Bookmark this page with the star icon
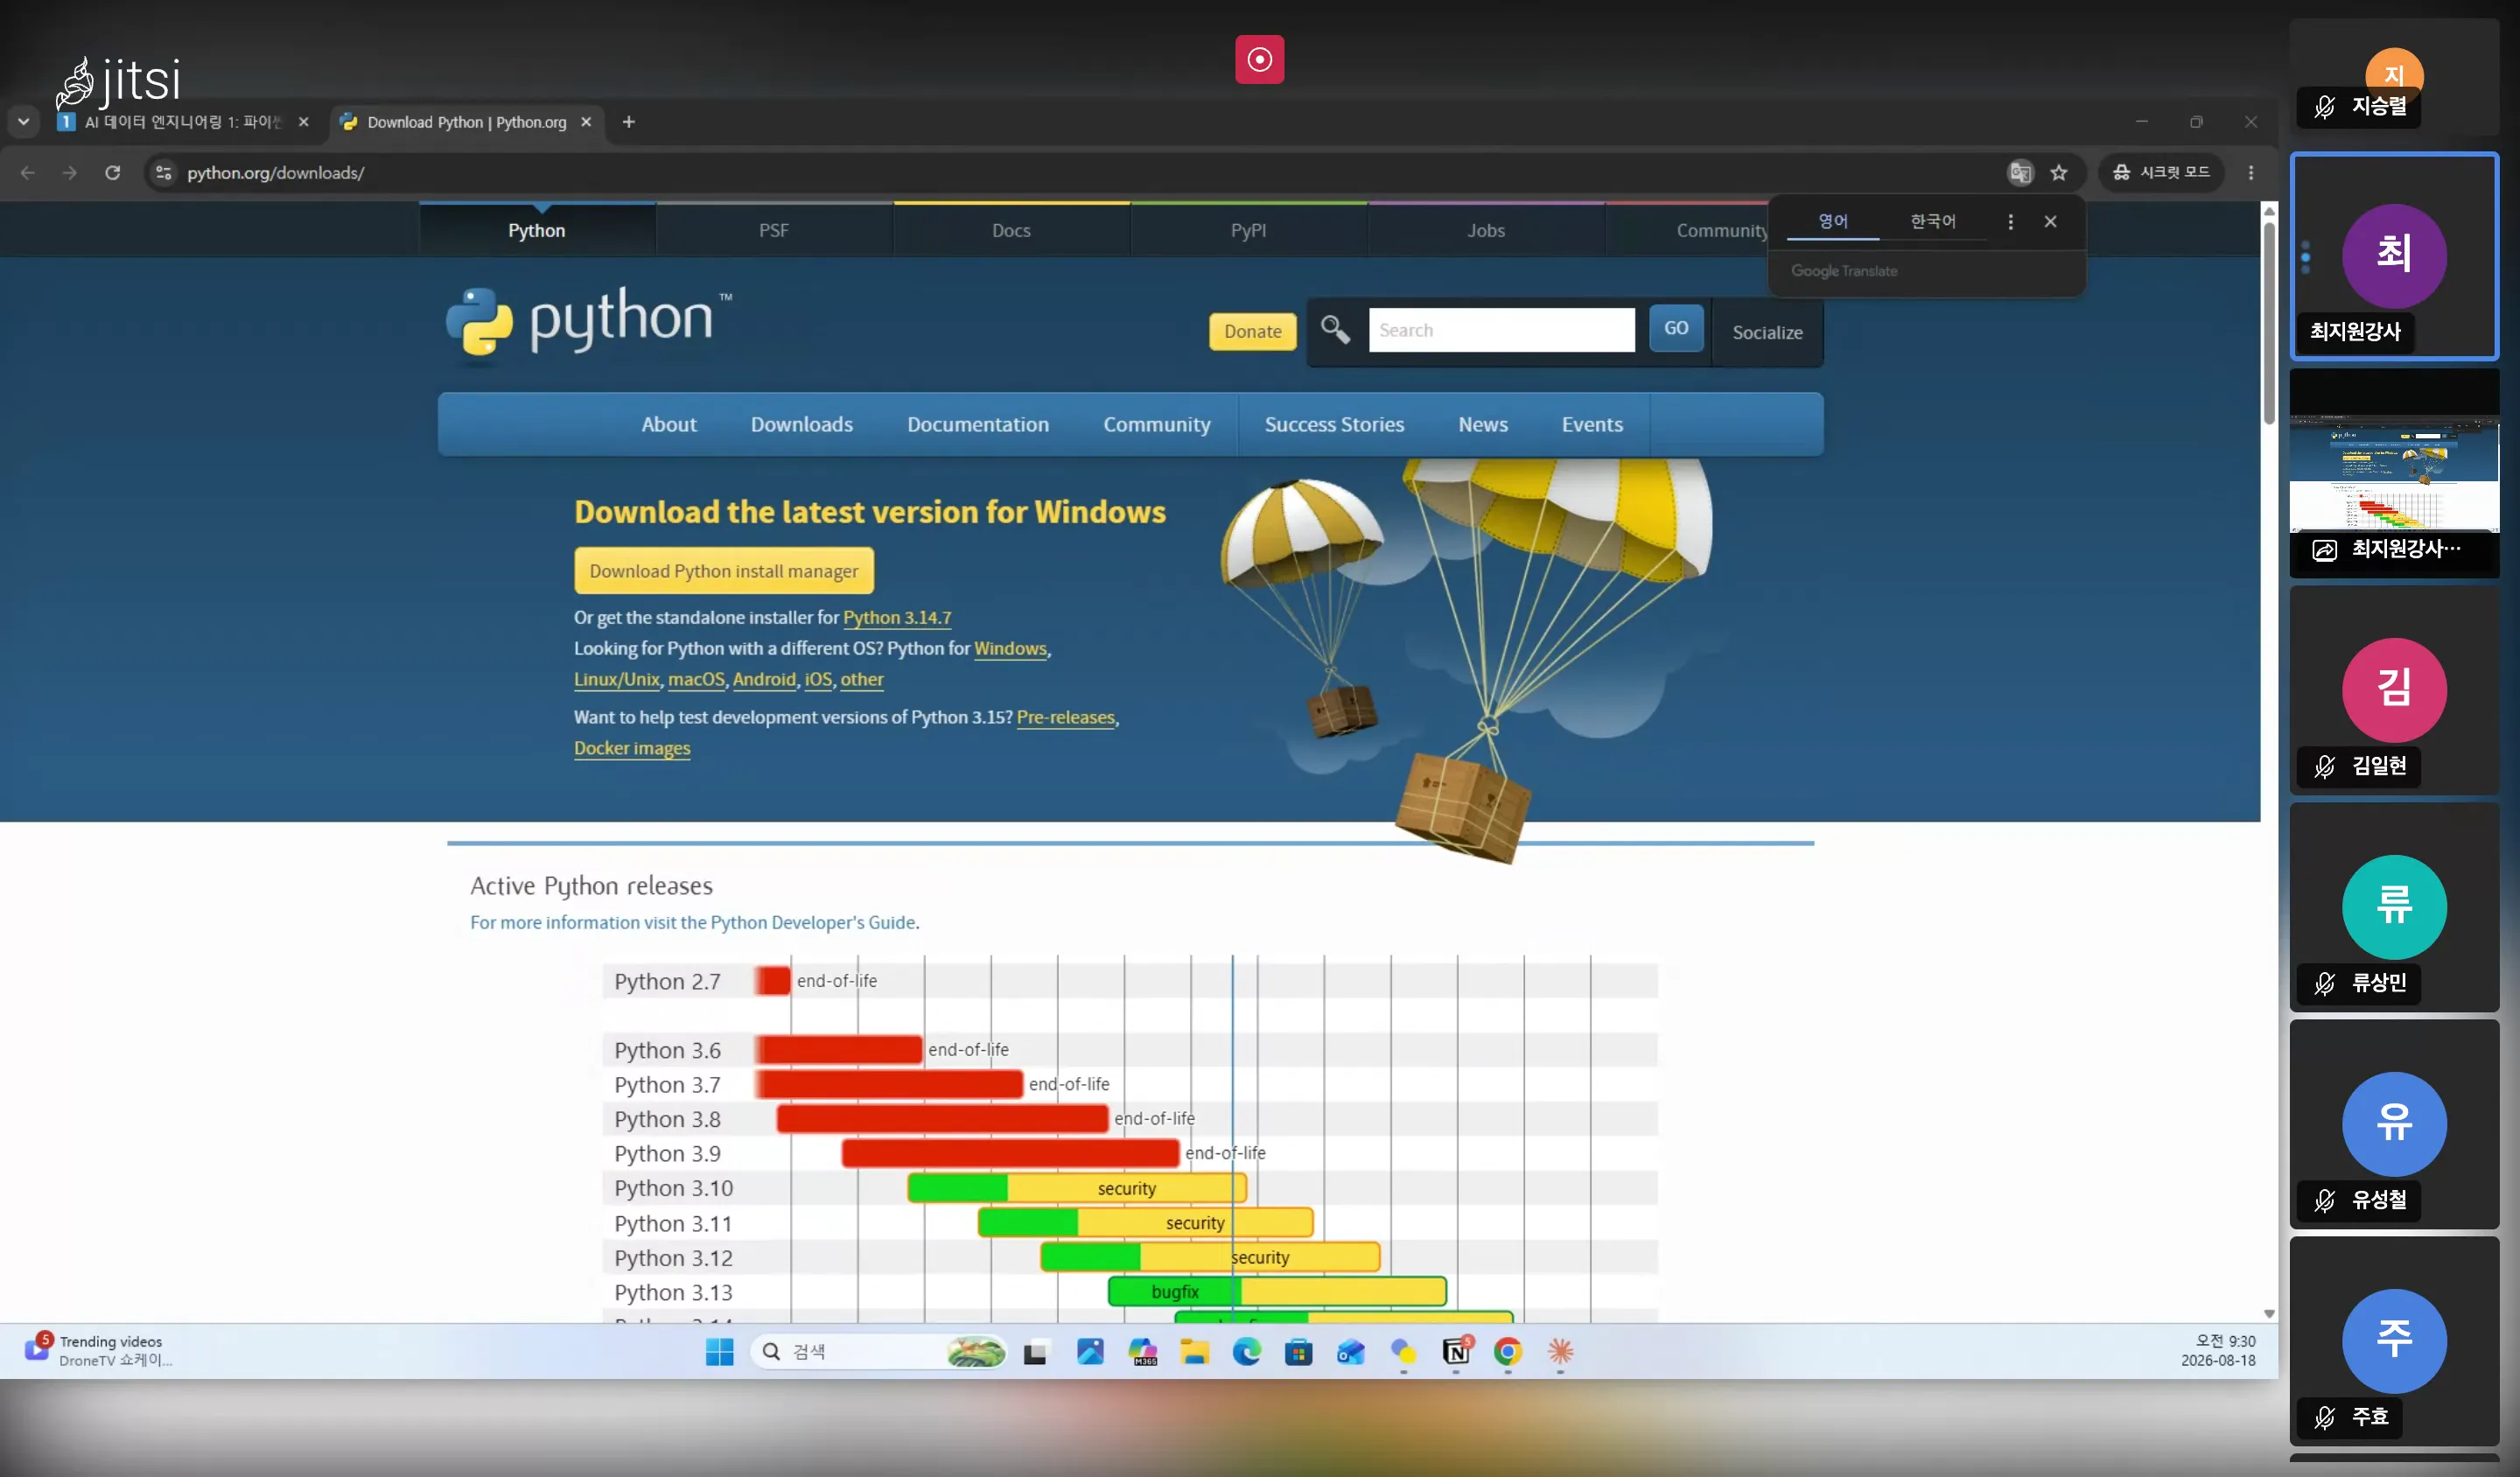 [2059, 173]
